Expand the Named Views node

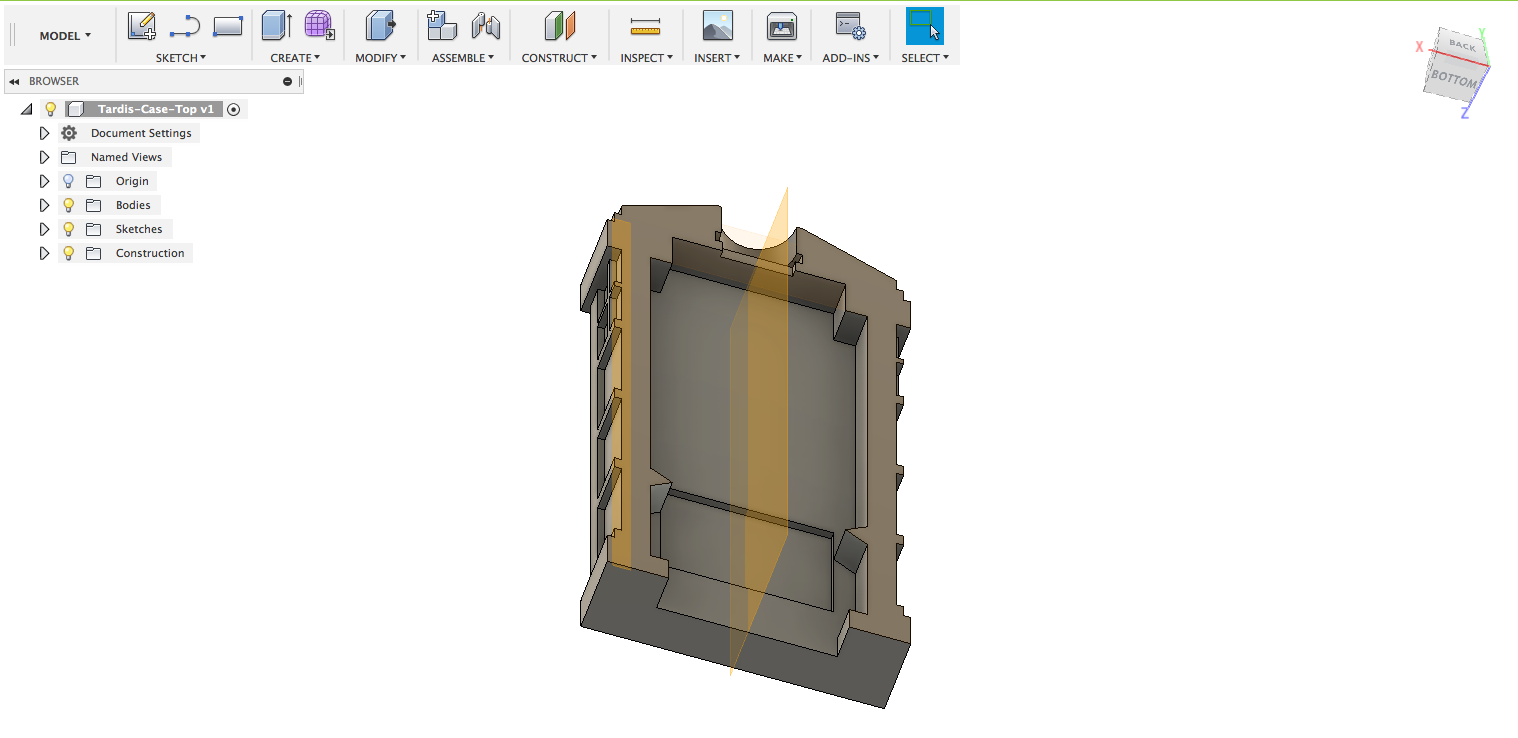pyautogui.click(x=44, y=157)
